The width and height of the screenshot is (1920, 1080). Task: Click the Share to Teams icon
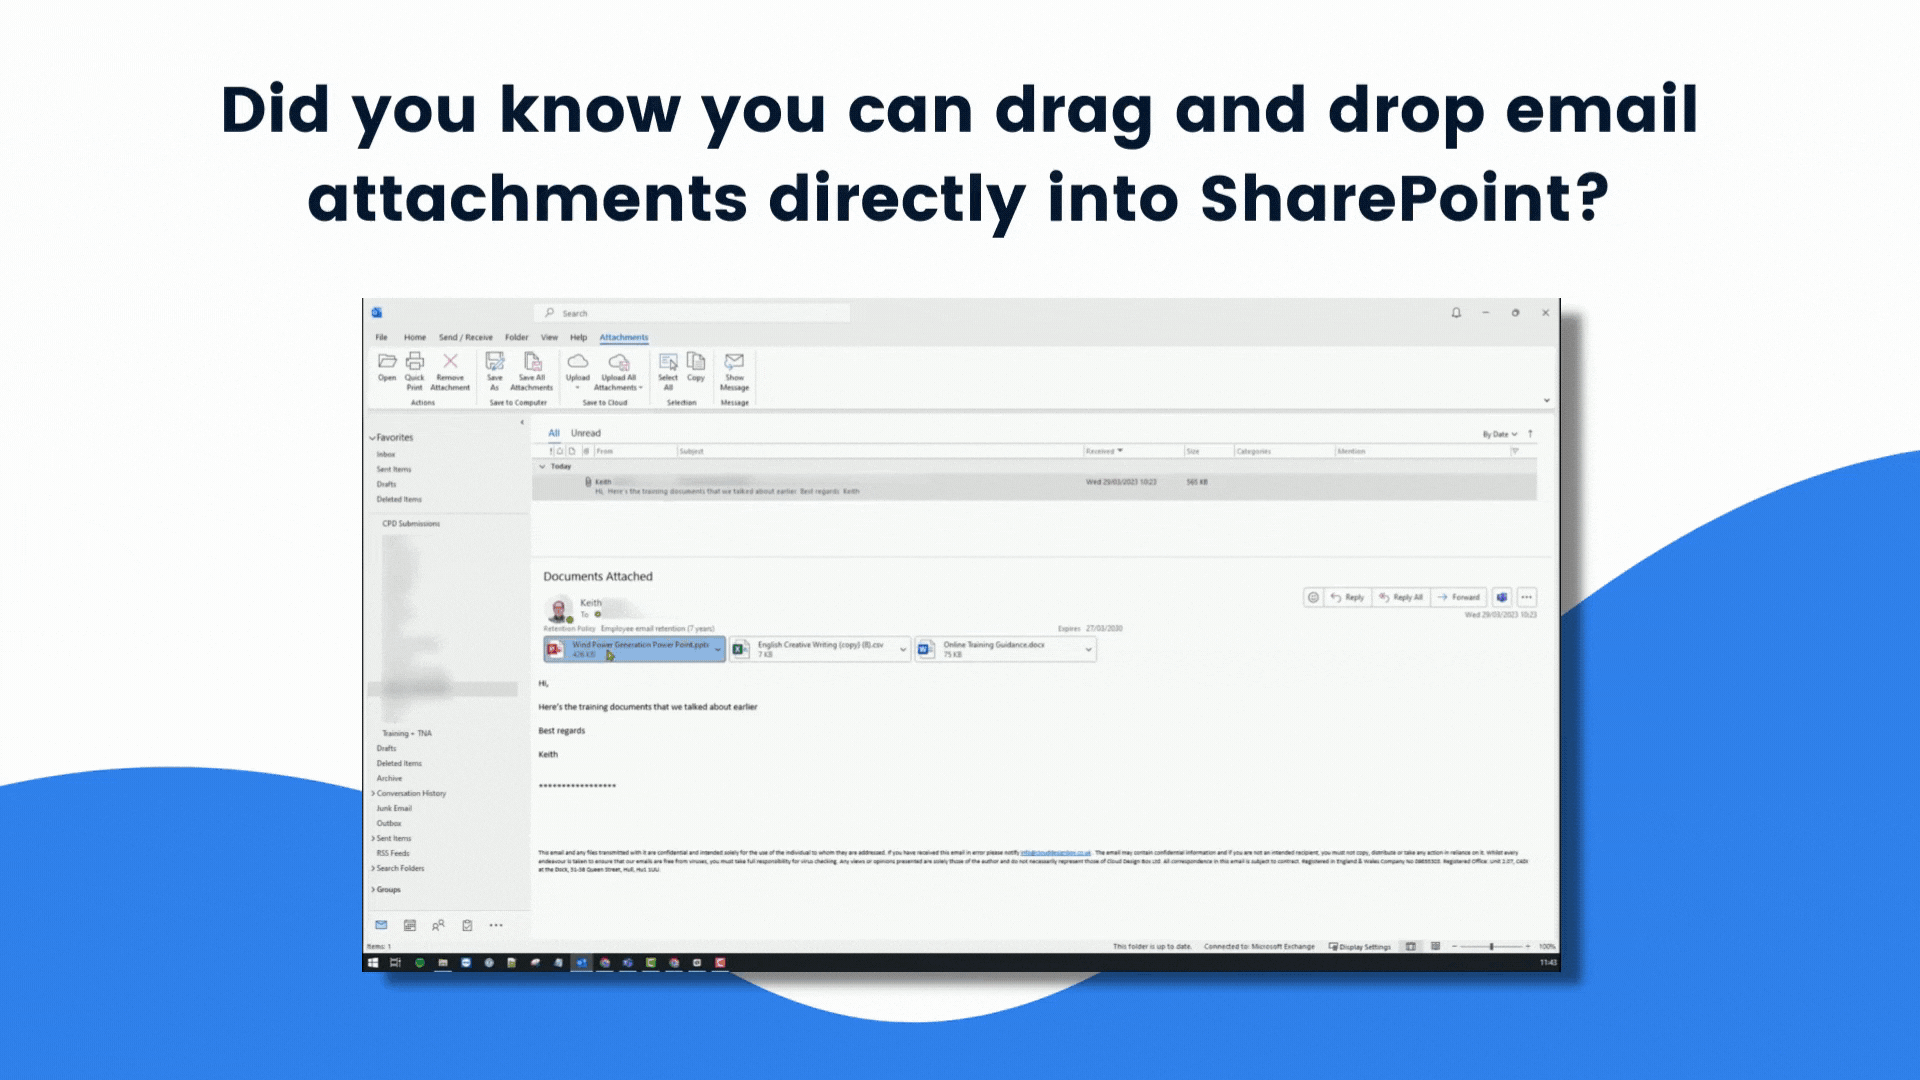(x=1502, y=597)
